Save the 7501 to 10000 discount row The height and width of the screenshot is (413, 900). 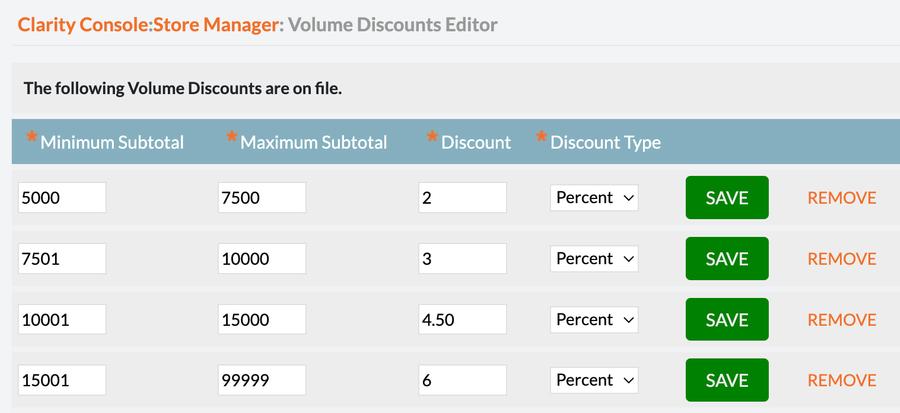(727, 259)
